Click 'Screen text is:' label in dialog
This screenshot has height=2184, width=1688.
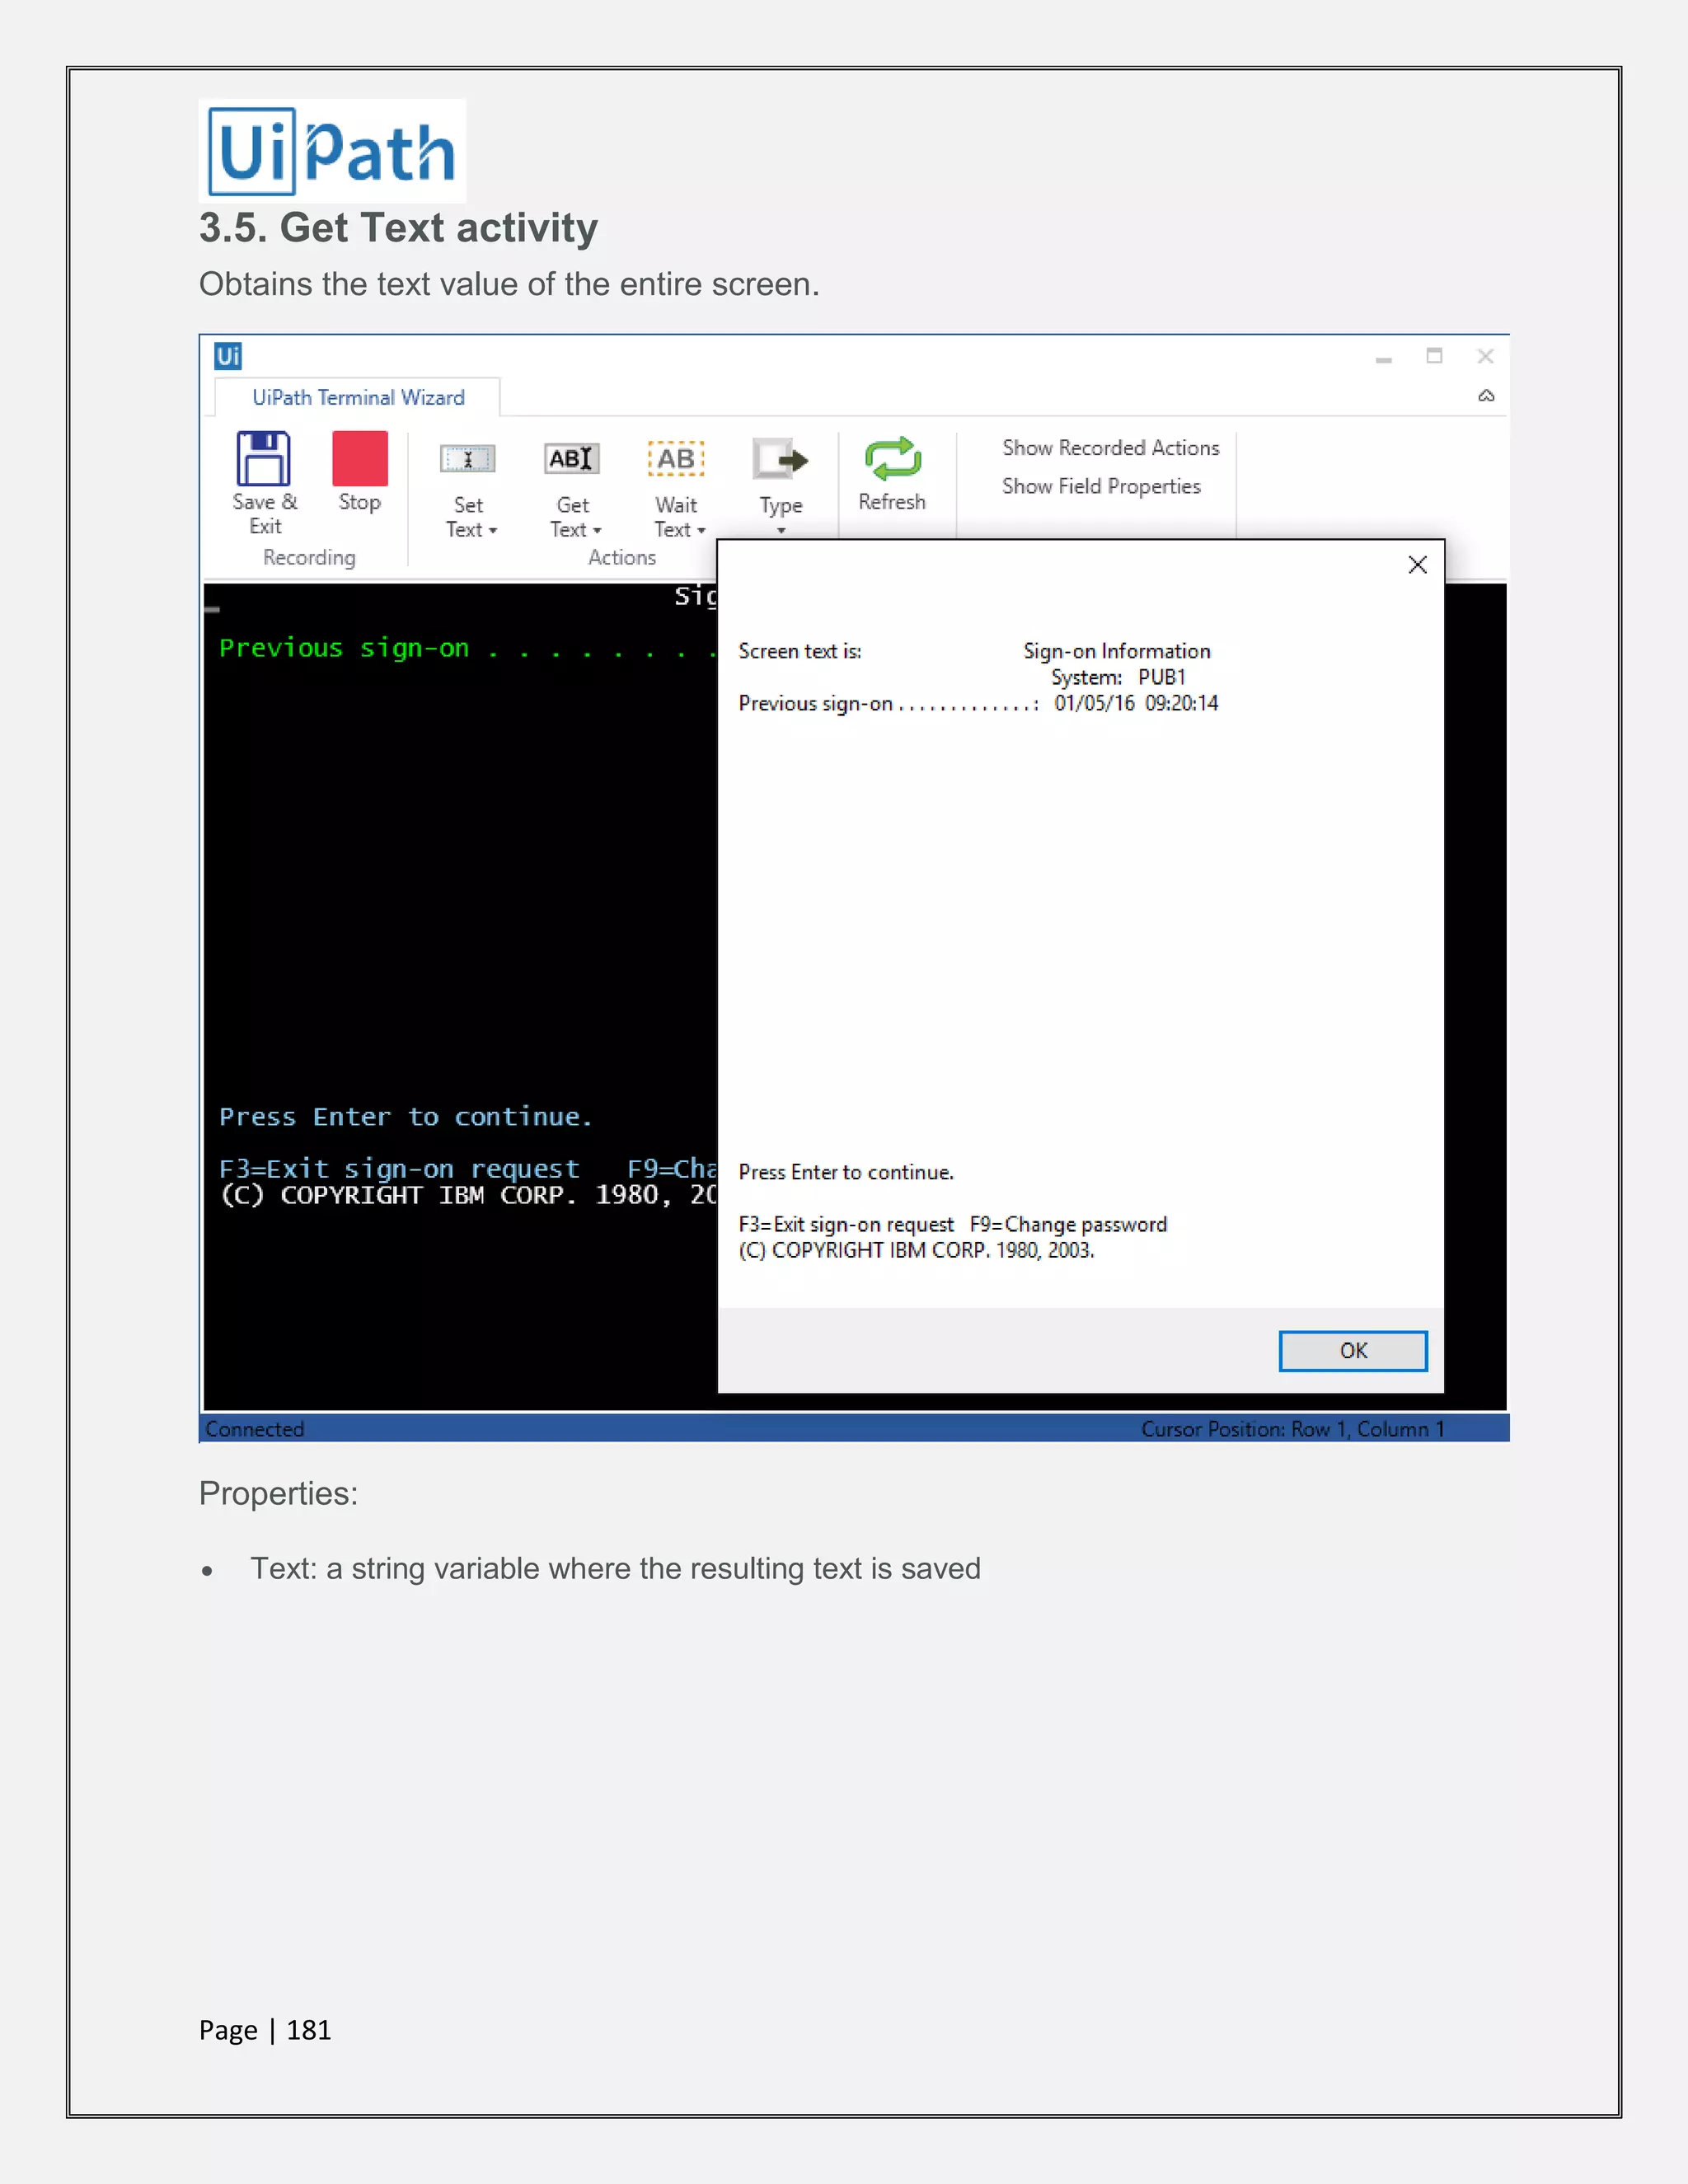800,651
